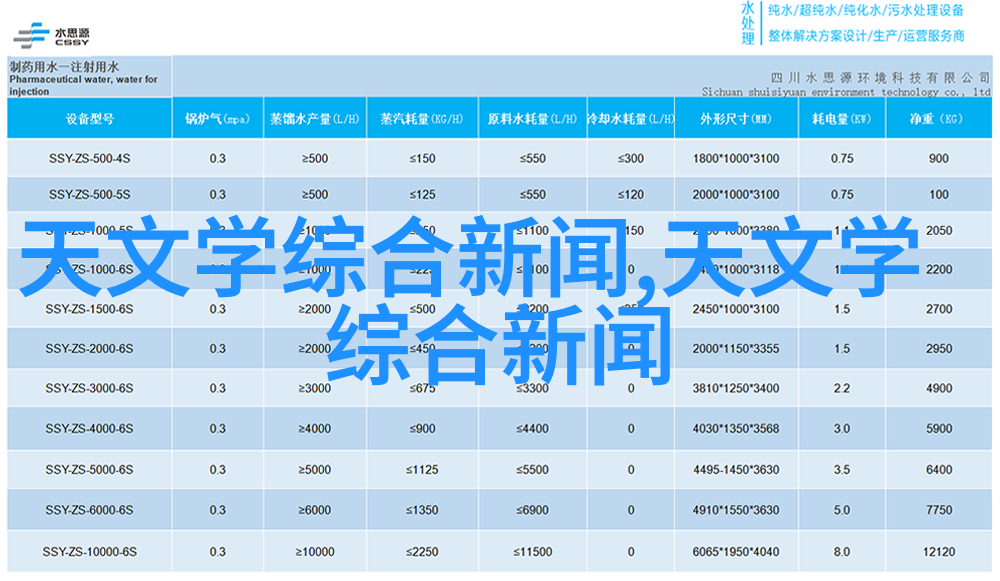Click the 耗电量(KW) column header
Image resolution: width=1000 pixels, height=581 pixels.
pos(841,119)
